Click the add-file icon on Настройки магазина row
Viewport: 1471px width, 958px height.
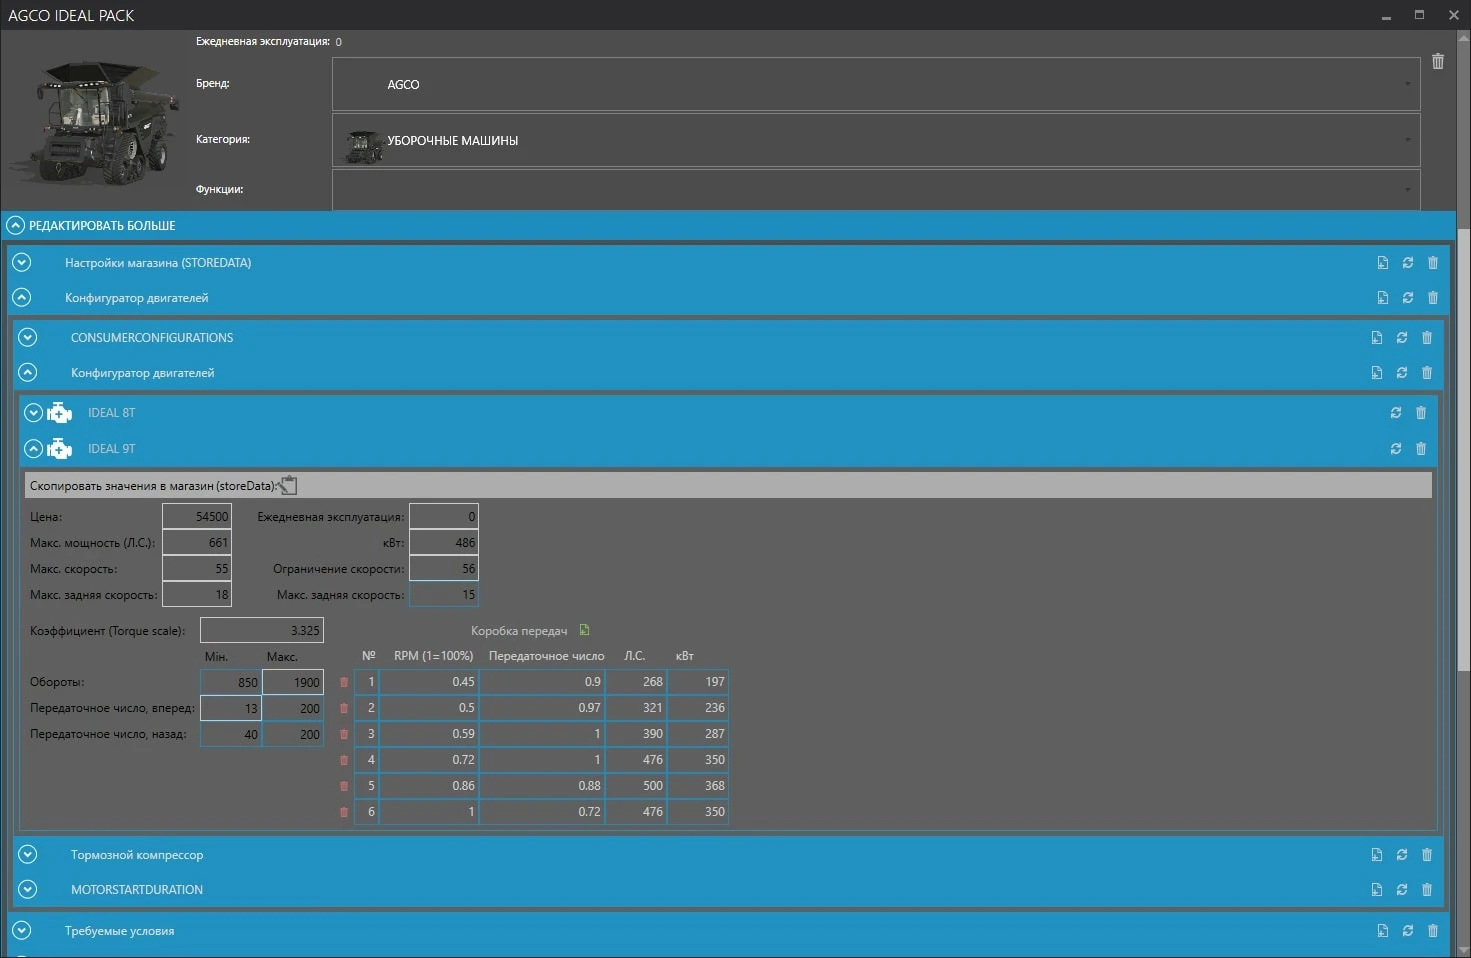click(1382, 262)
